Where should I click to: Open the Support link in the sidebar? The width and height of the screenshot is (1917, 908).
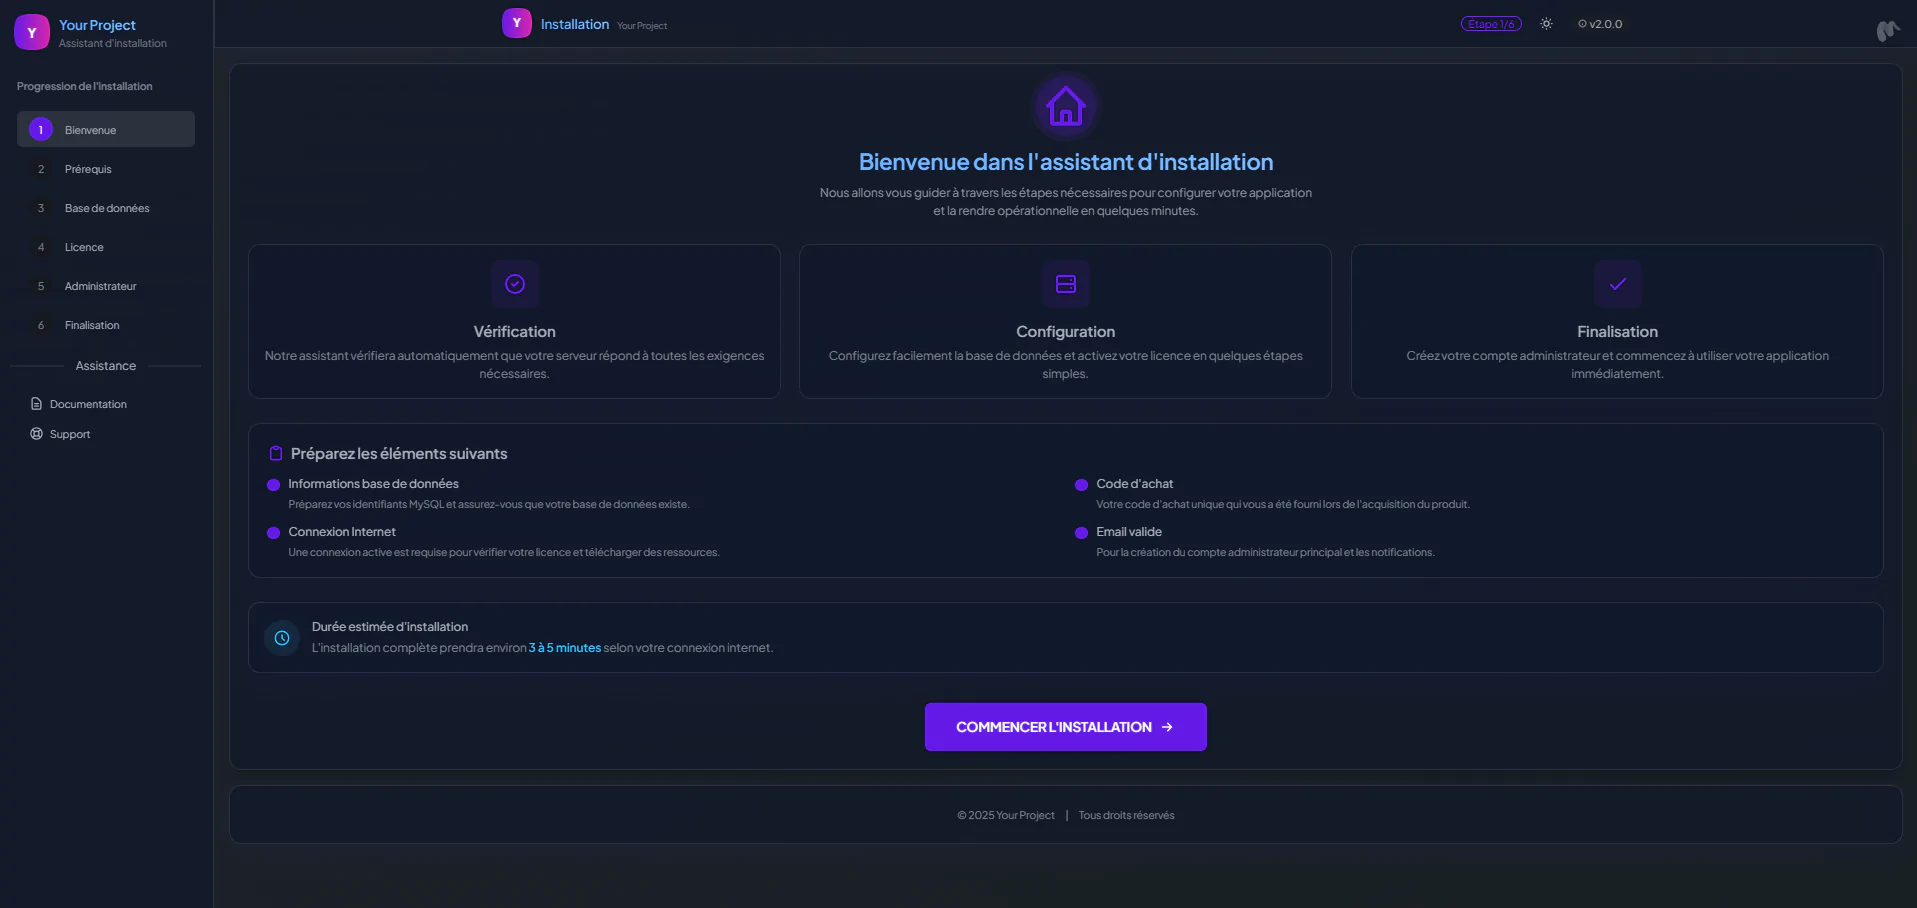coord(69,434)
